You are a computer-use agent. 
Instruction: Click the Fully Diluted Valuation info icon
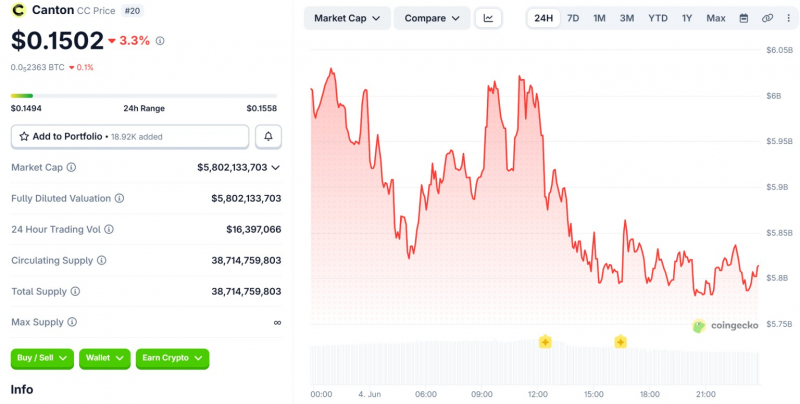pos(119,198)
